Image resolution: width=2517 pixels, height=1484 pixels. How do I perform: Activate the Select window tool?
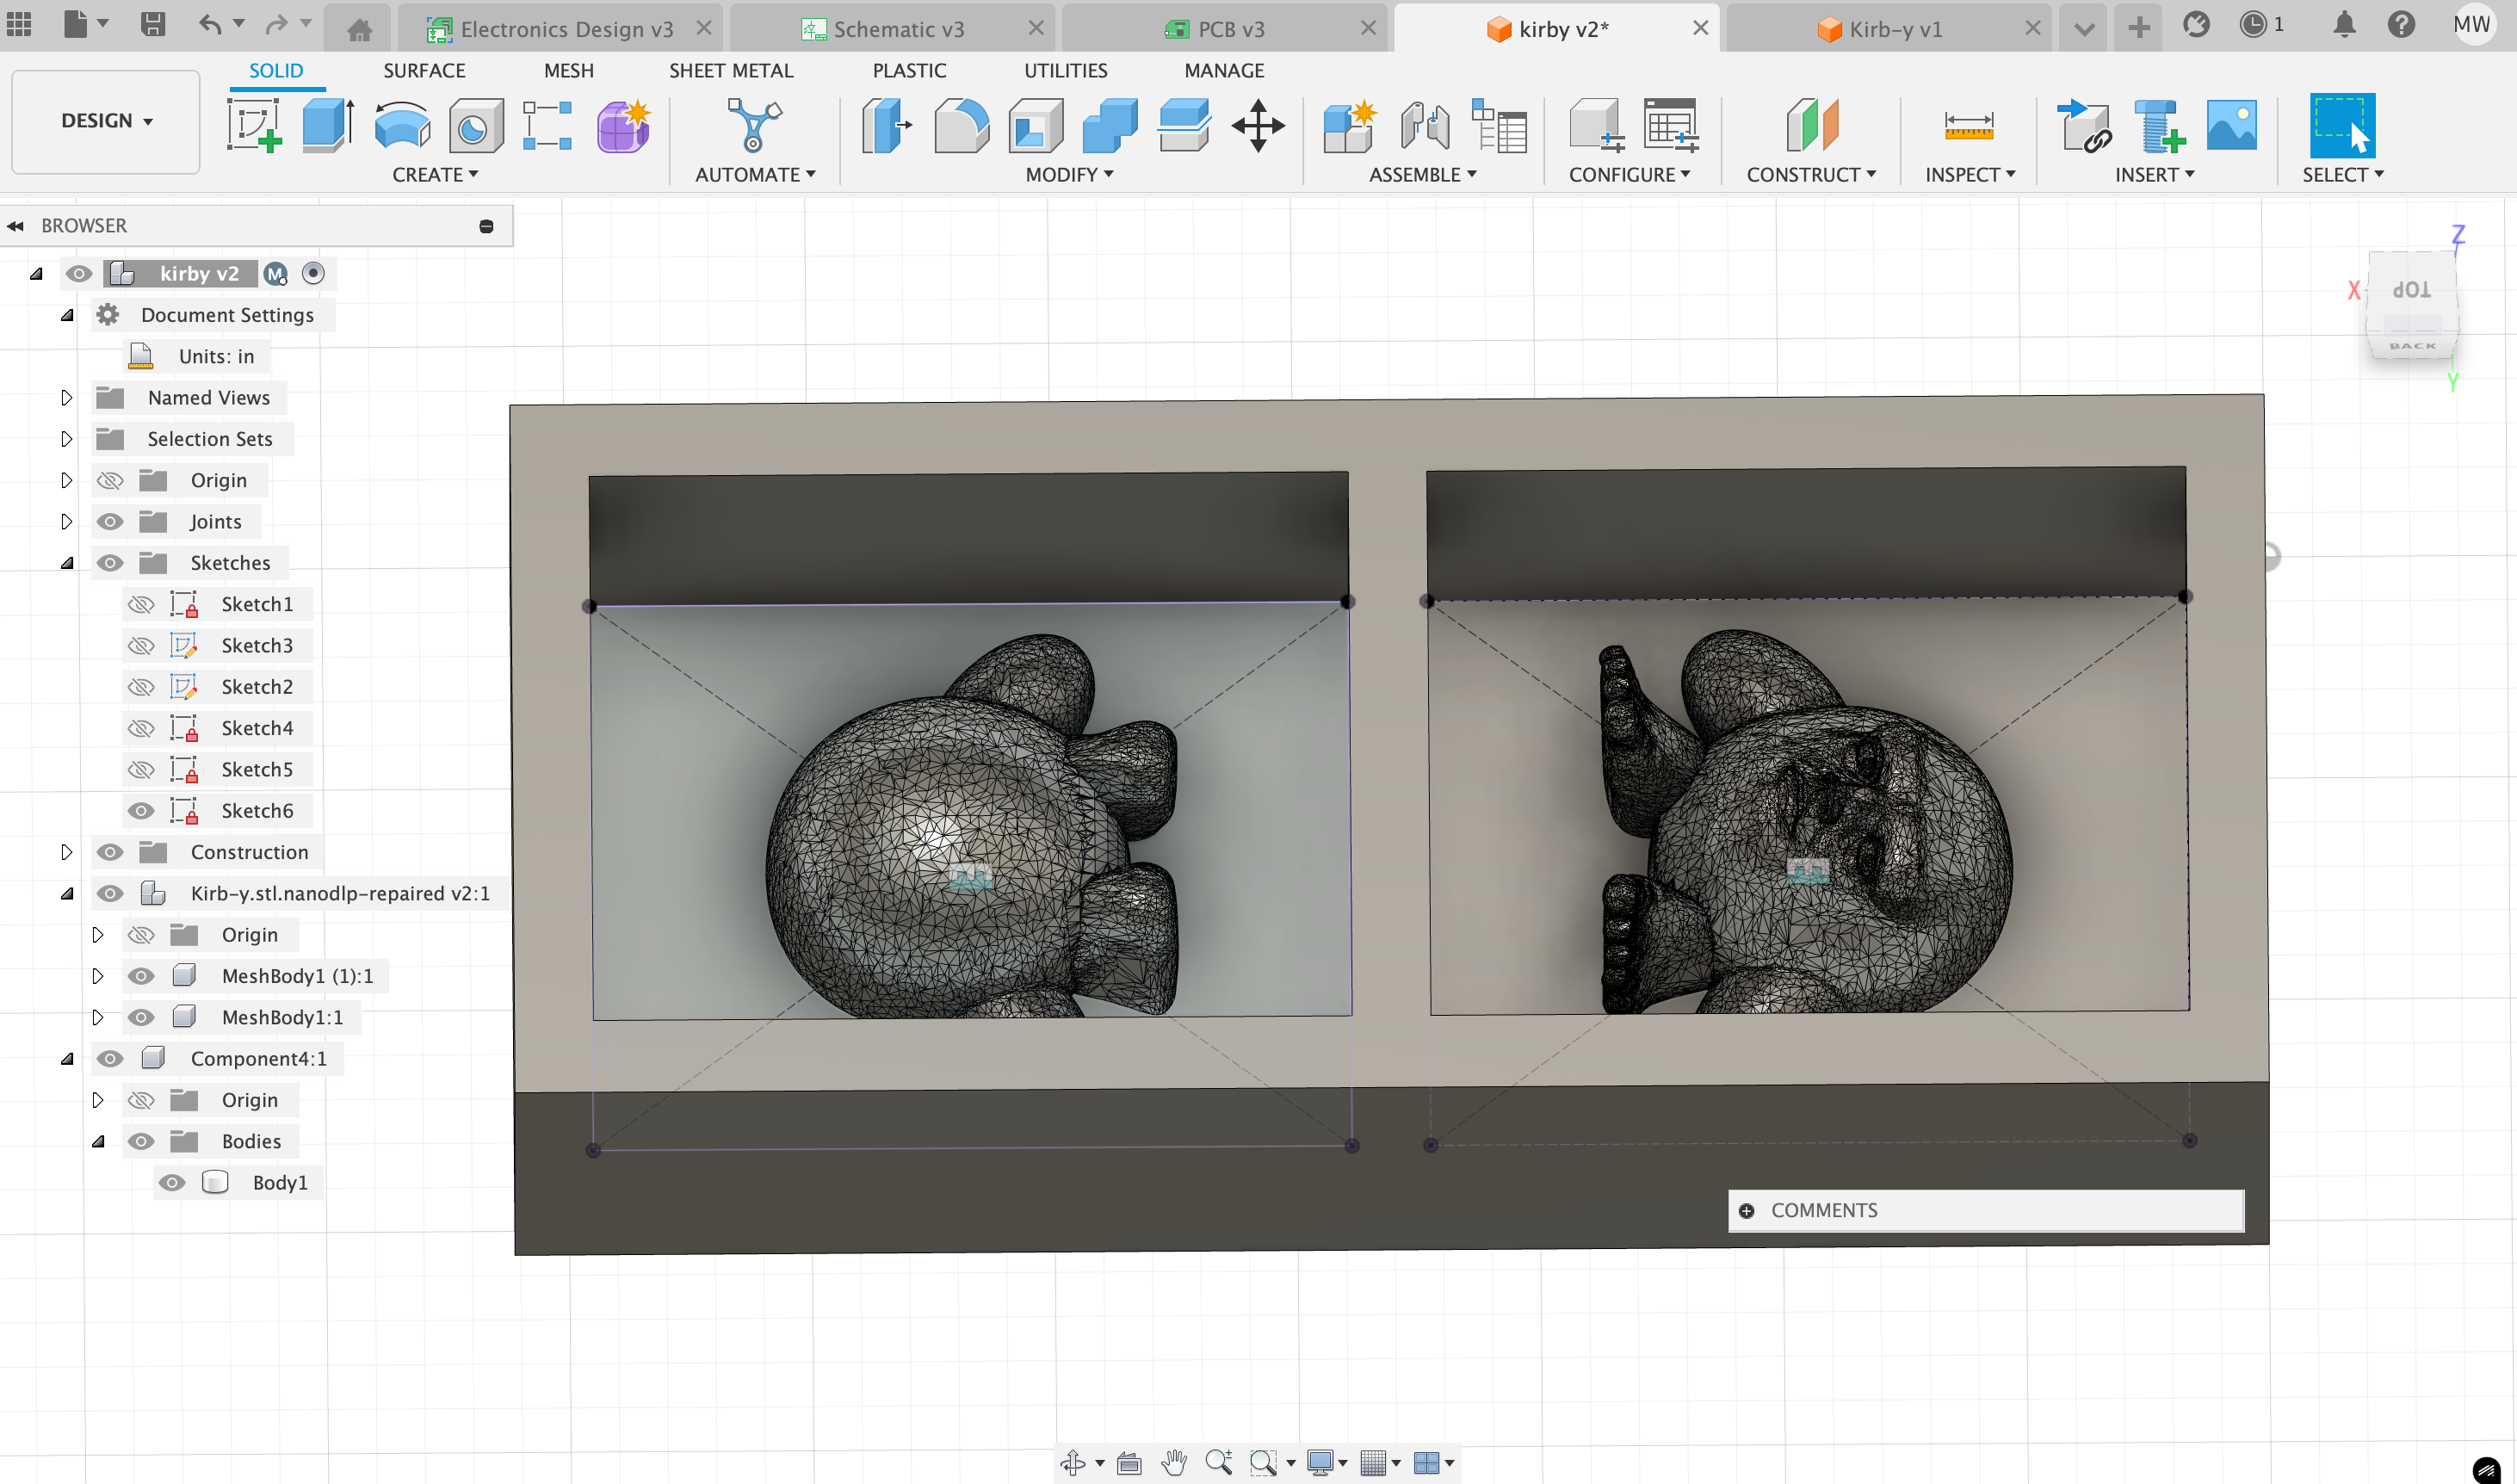click(x=2342, y=126)
